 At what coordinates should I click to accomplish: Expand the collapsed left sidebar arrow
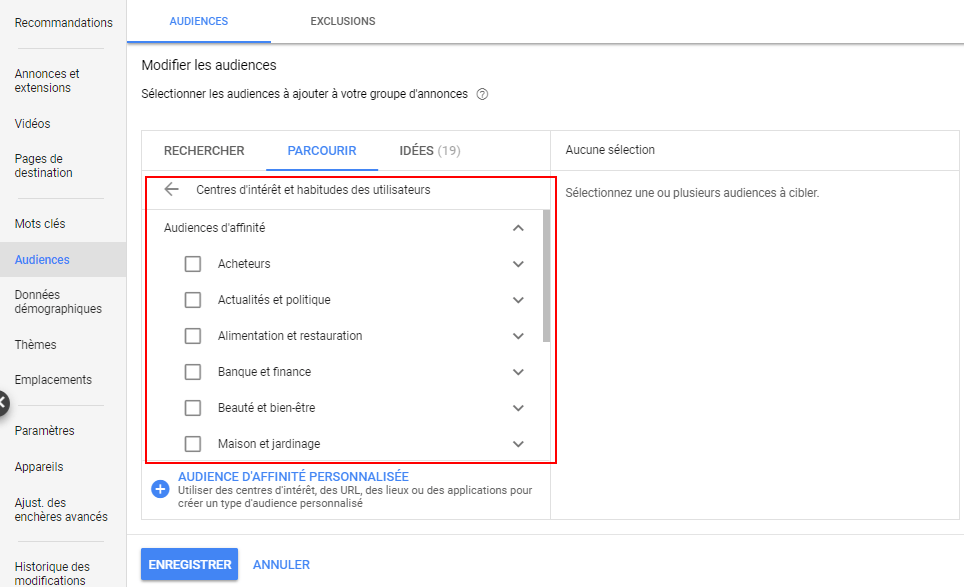coord(3,404)
